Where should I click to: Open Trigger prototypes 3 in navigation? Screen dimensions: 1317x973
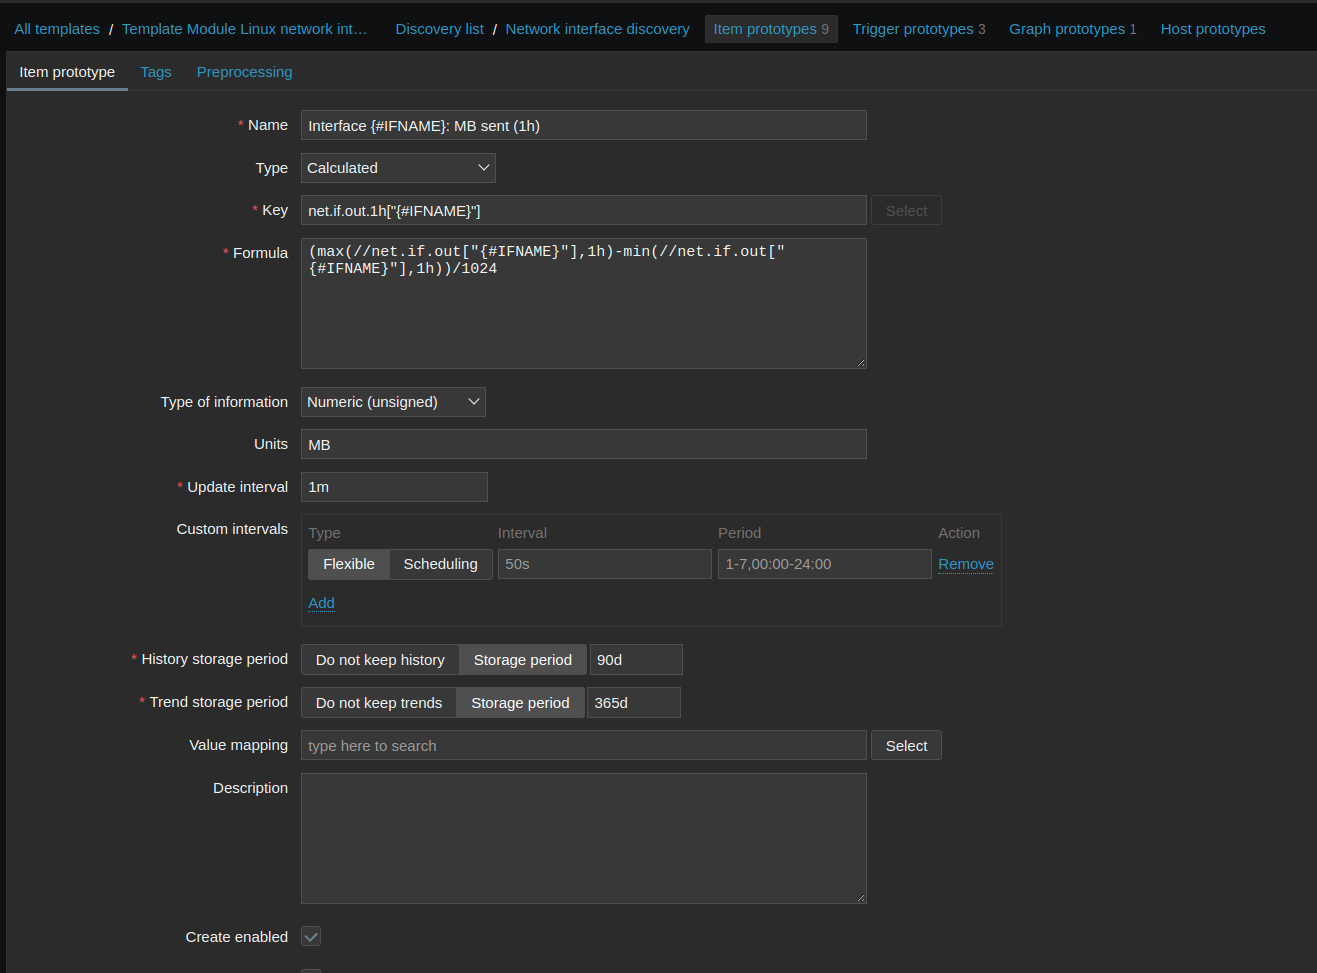tap(918, 29)
